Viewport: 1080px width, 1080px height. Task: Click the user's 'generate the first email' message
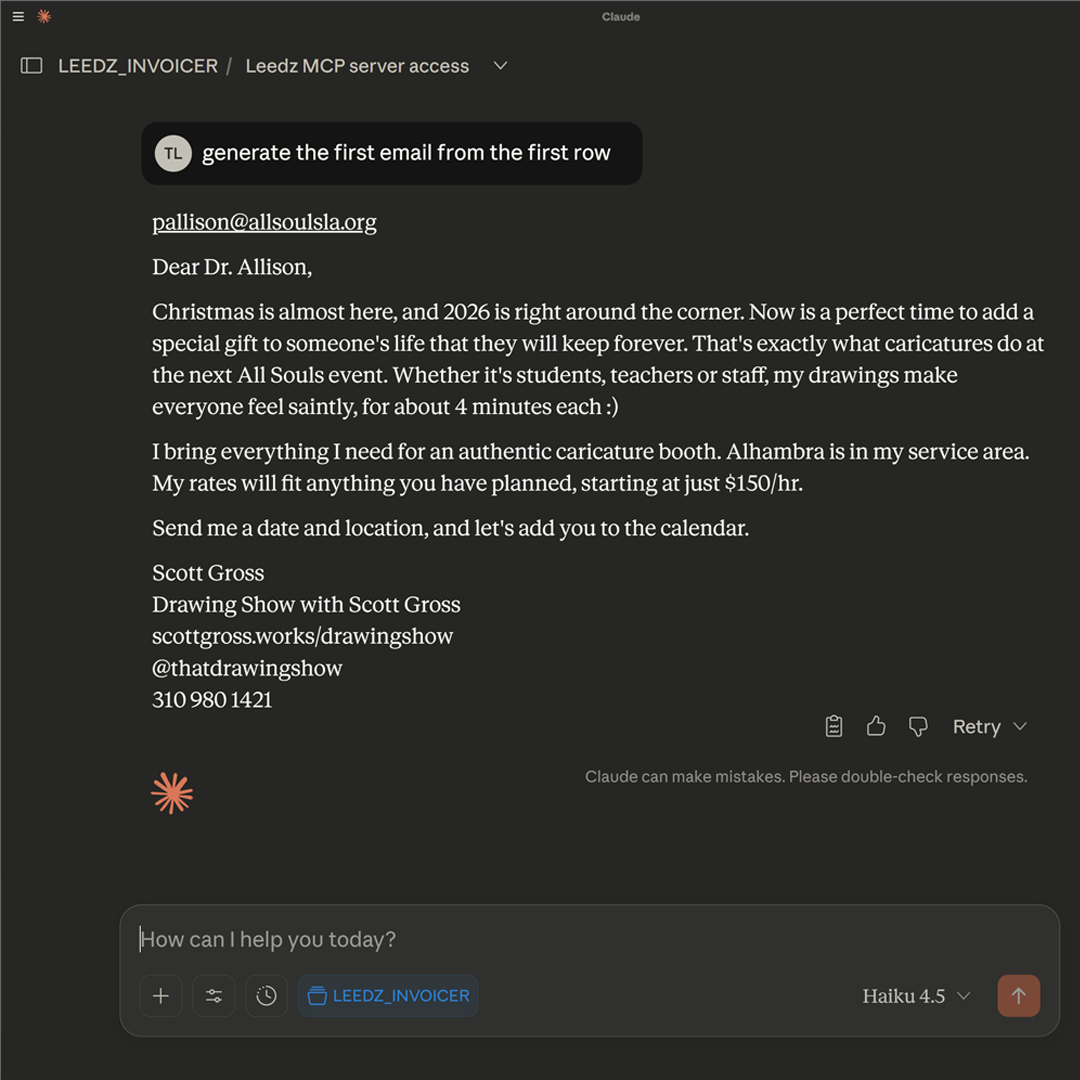pos(406,153)
